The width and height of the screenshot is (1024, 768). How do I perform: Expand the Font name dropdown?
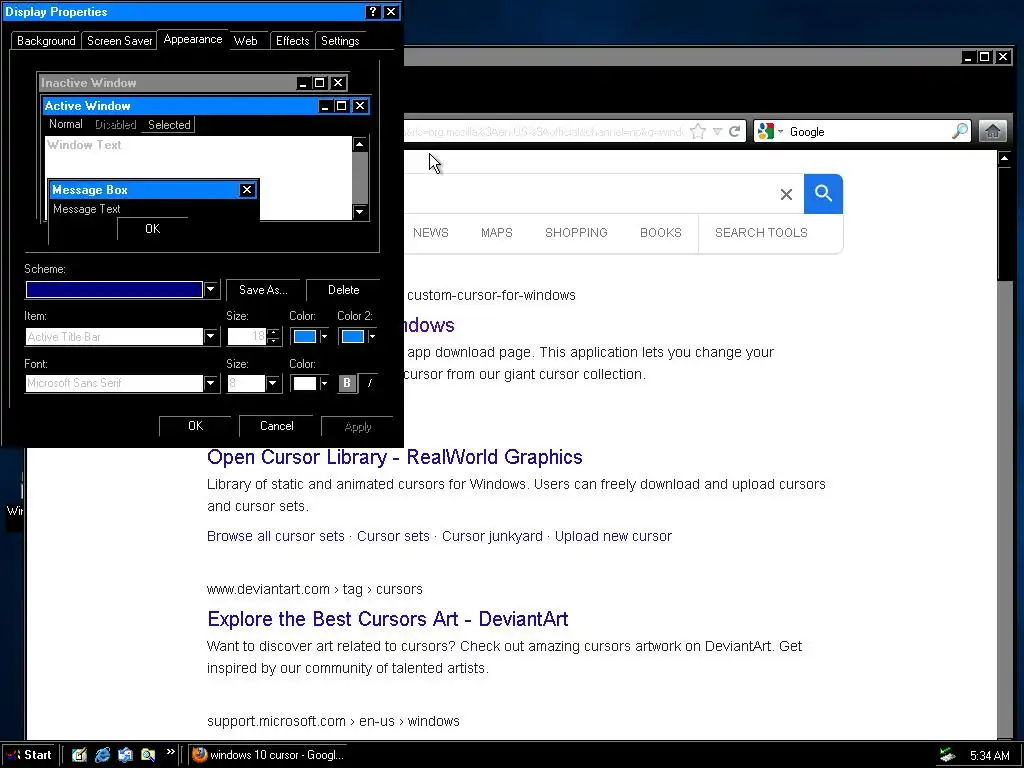click(x=210, y=383)
